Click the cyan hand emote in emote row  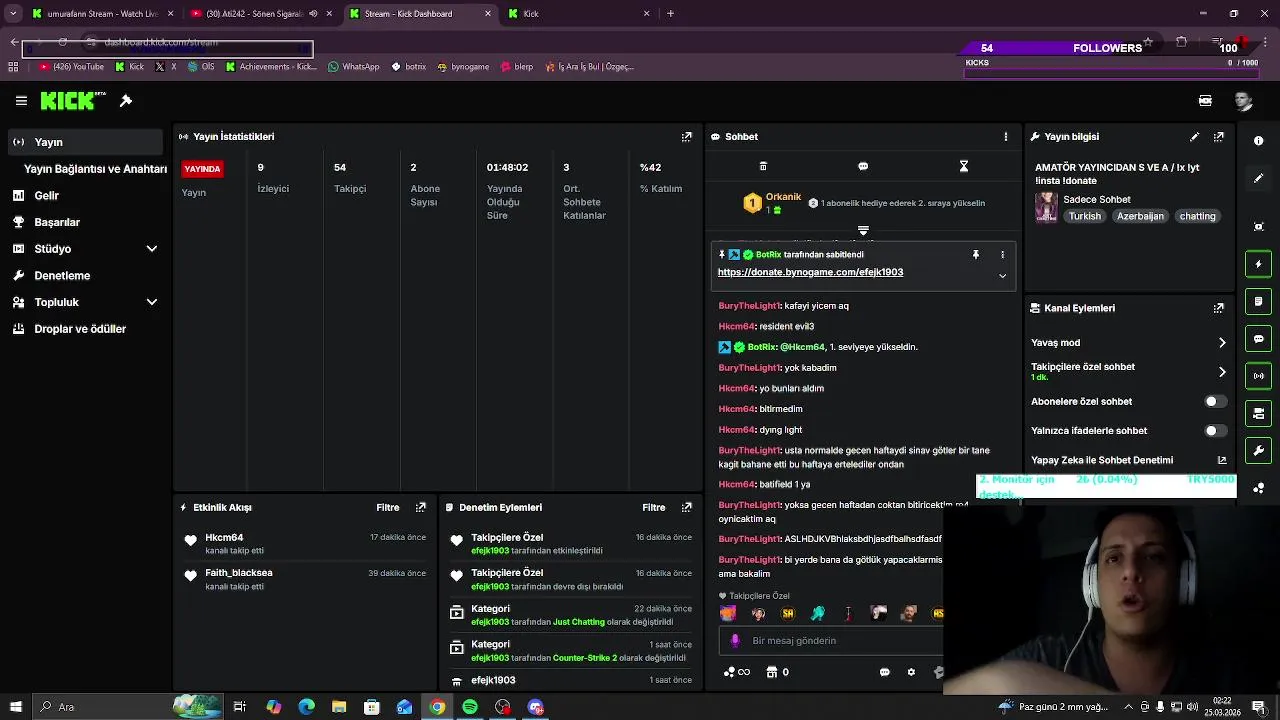click(x=818, y=614)
